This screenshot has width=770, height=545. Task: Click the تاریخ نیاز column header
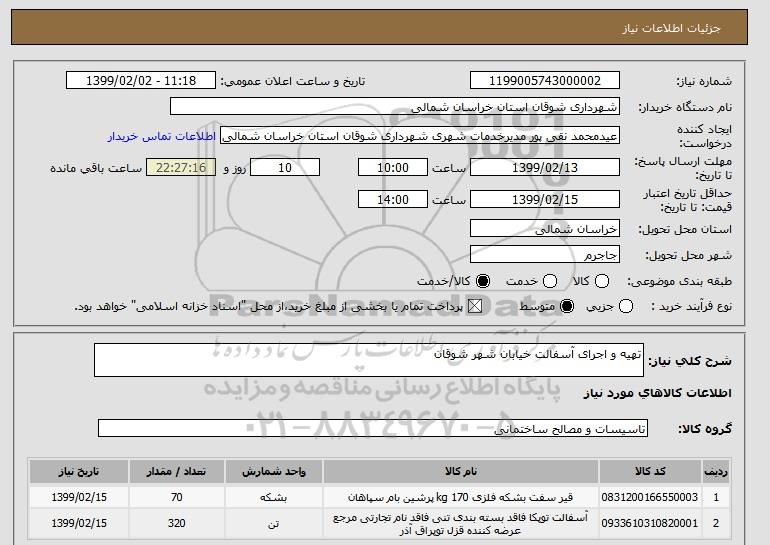coord(79,471)
